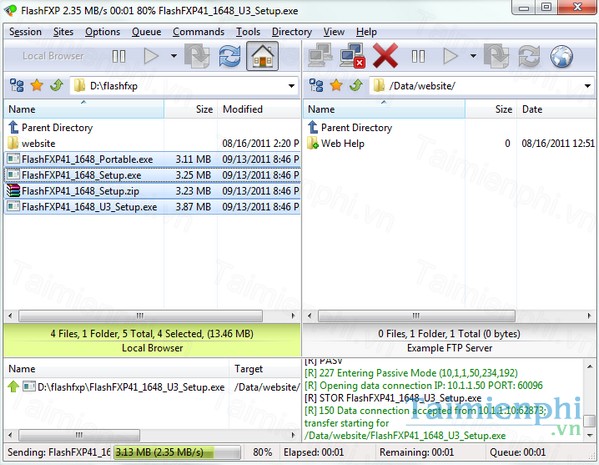Sort remote files by Size column header

pos(491,109)
